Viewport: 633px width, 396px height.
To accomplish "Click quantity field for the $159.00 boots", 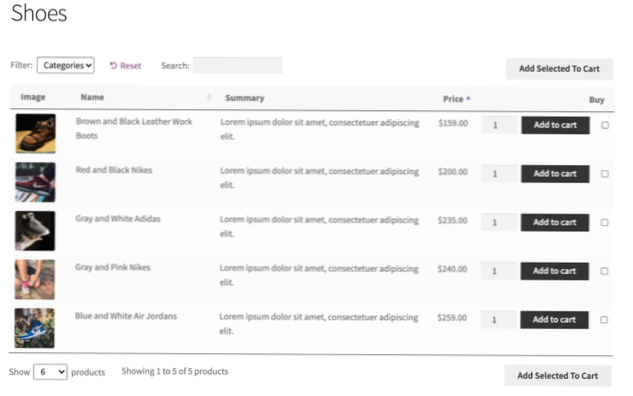I will [x=499, y=125].
